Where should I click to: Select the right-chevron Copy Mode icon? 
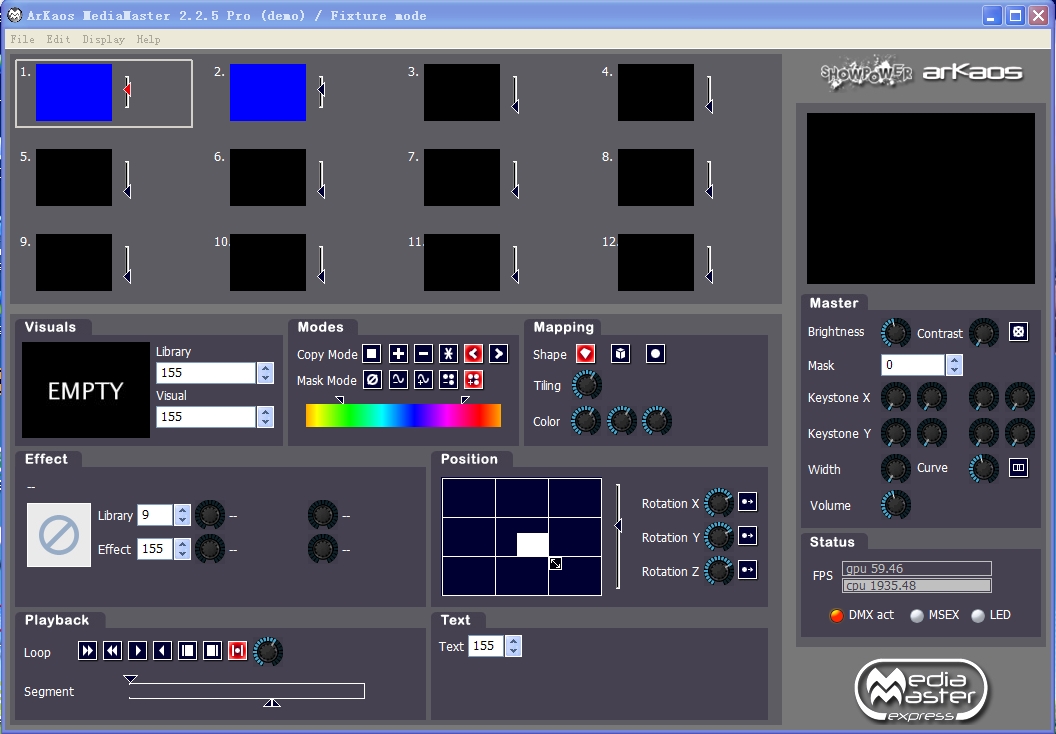click(498, 354)
